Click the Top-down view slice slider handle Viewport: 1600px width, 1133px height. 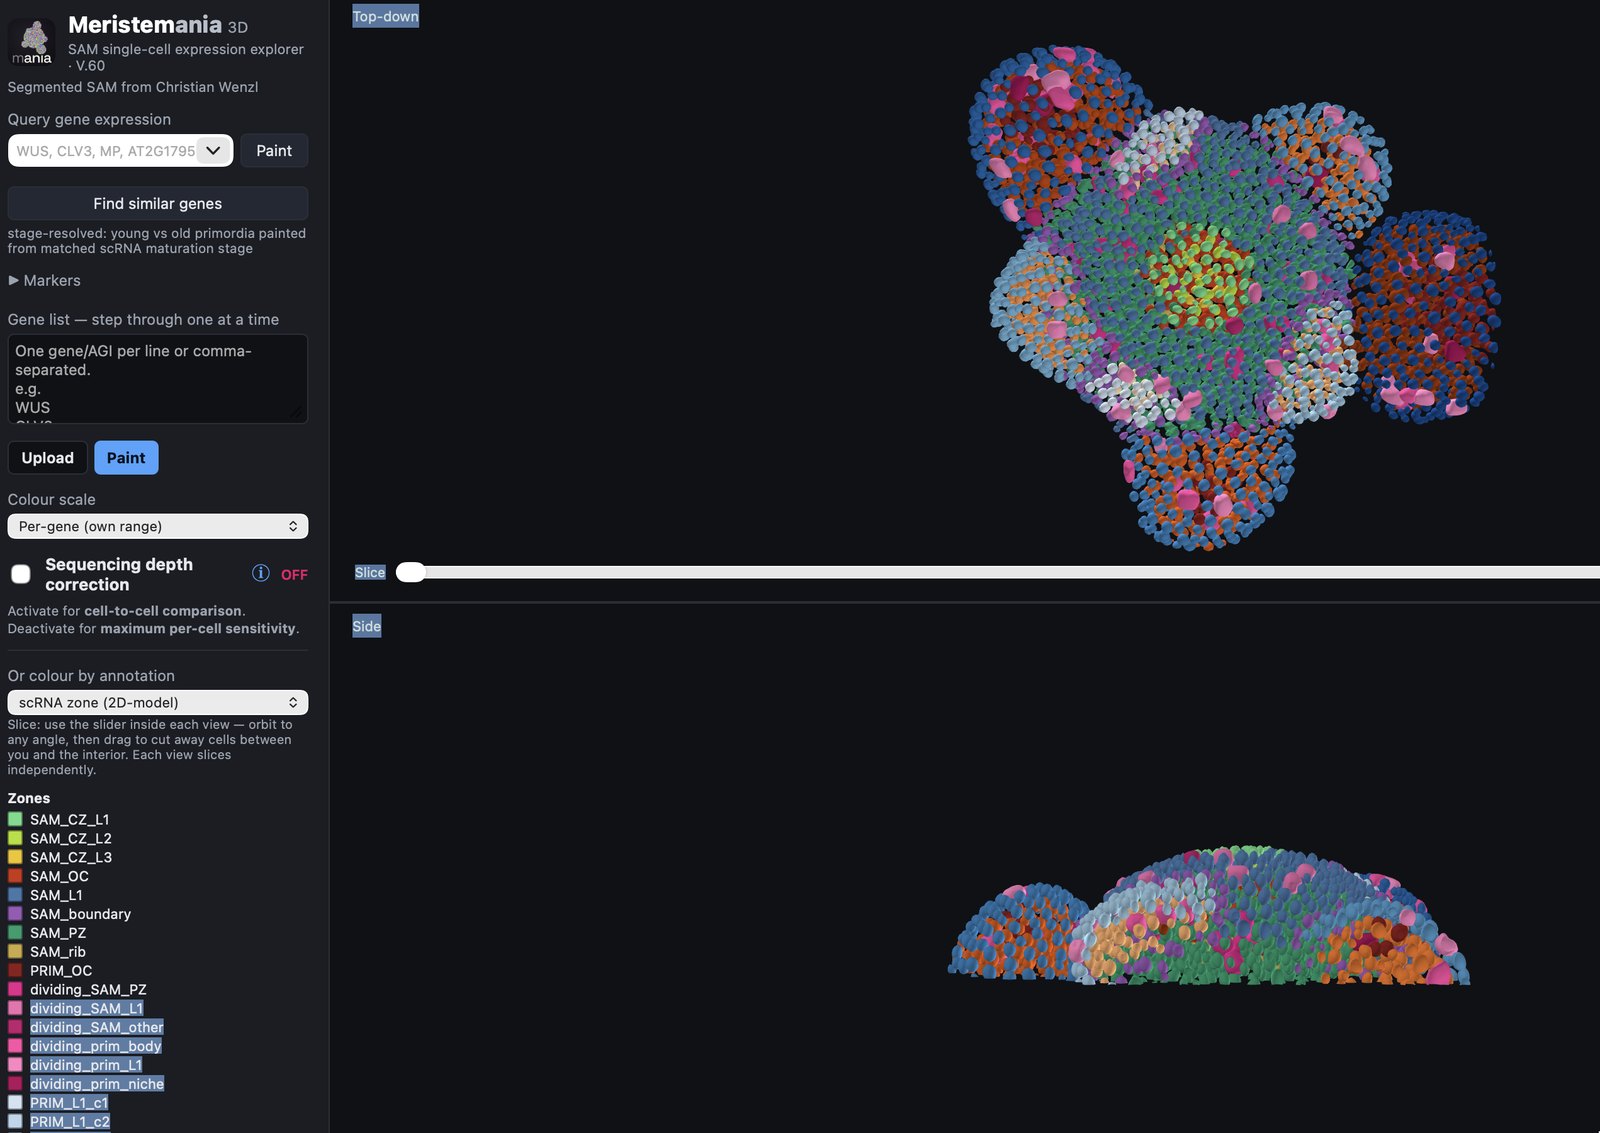411,572
